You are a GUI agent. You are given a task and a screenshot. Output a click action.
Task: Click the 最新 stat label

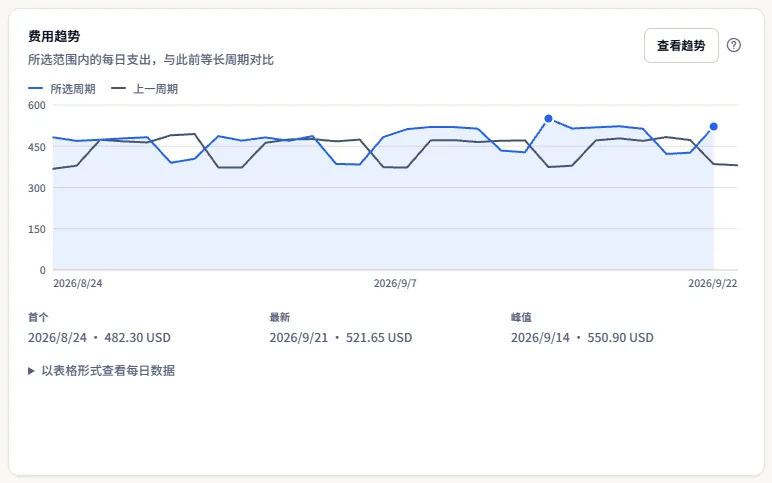coord(280,317)
